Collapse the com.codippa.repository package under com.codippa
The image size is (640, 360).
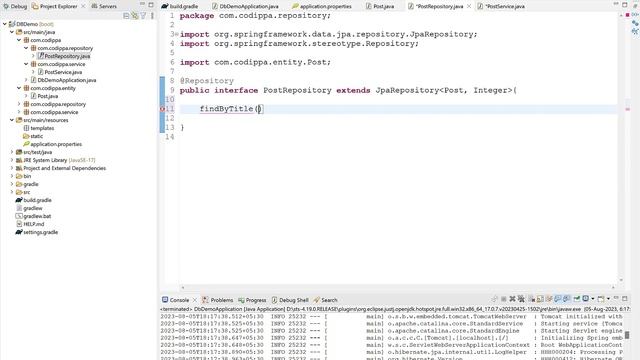click(x=26, y=48)
